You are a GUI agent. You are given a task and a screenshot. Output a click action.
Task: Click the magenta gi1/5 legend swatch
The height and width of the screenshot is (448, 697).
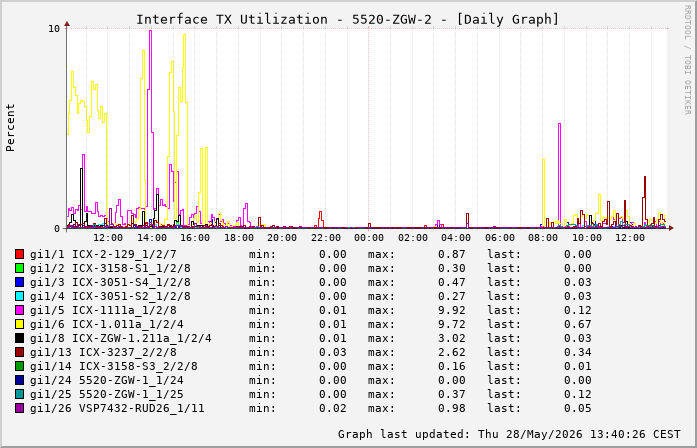19,310
